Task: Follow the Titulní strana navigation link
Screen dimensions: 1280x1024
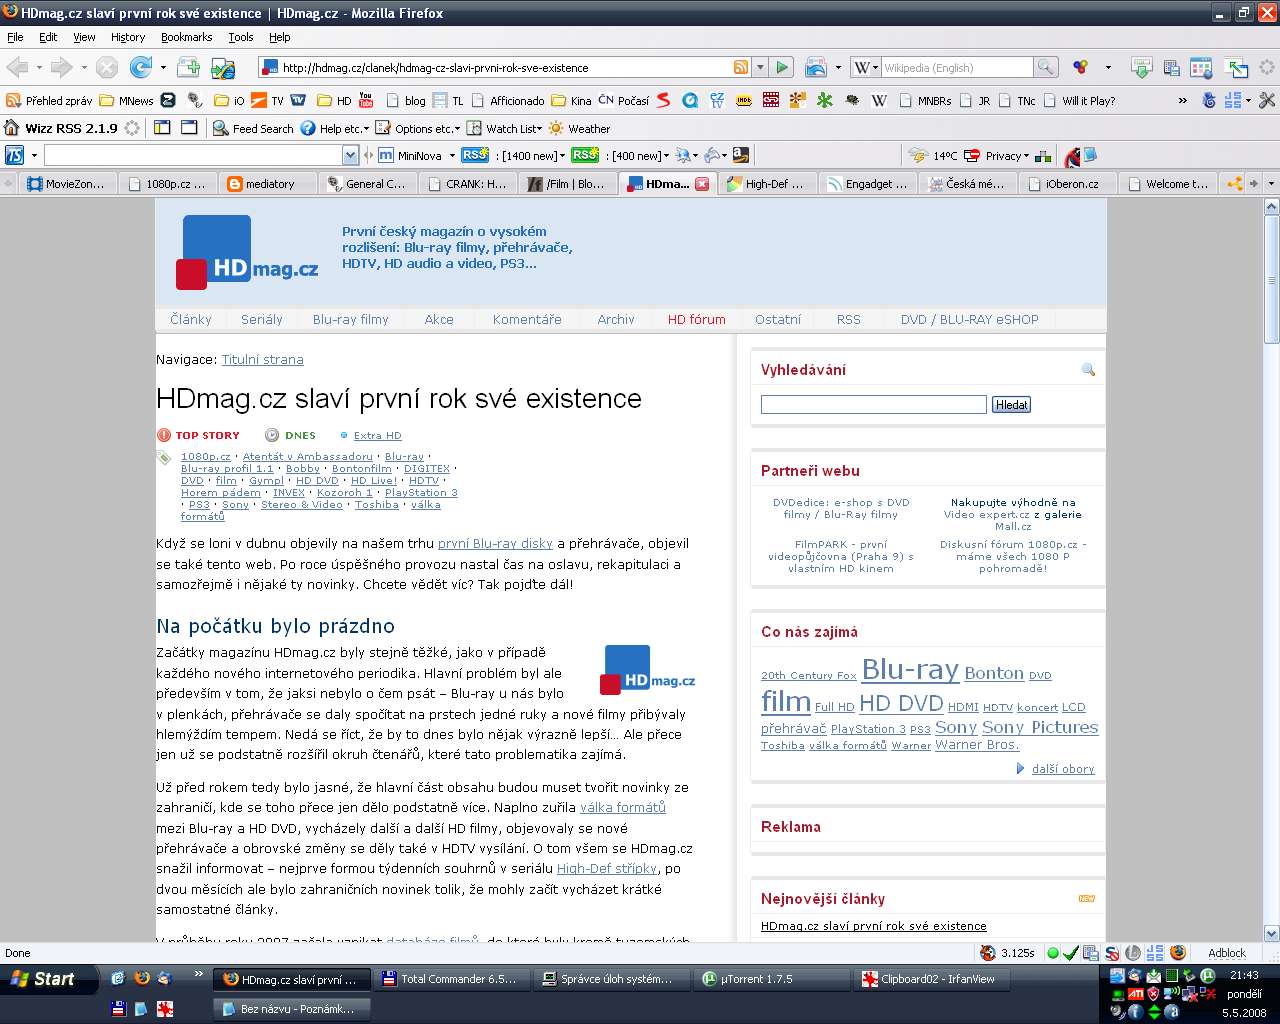Action: tap(262, 359)
